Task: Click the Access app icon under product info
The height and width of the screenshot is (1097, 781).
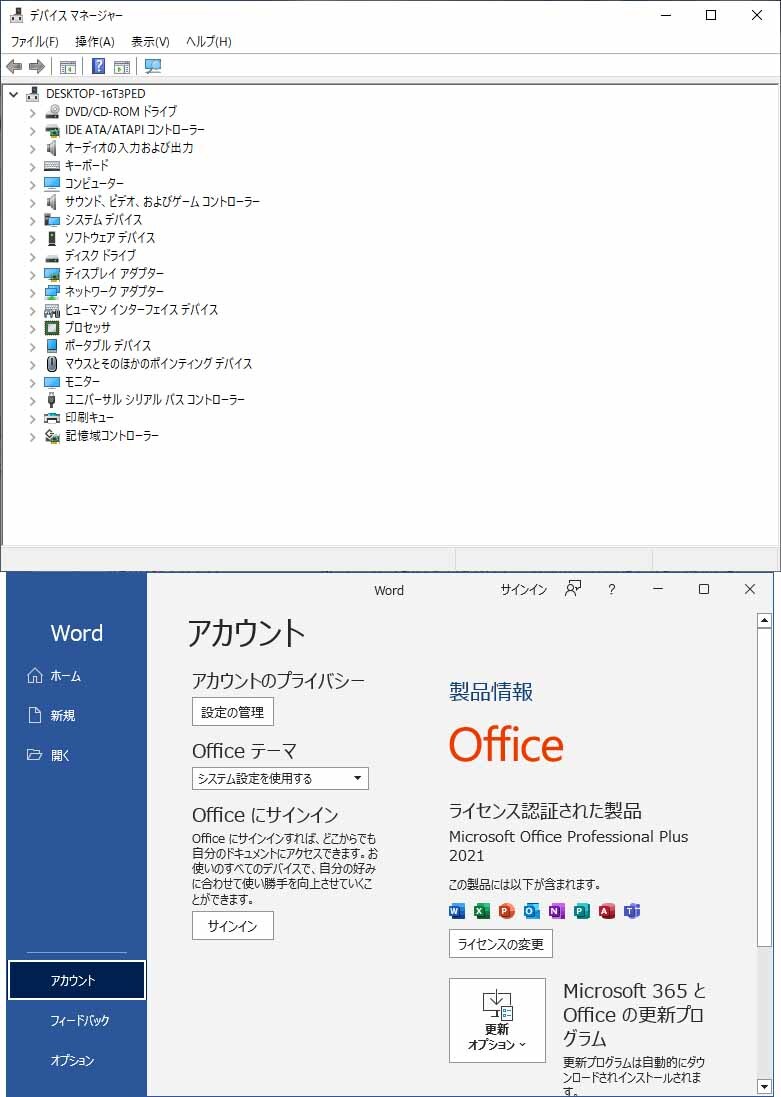Action: pos(607,911)
